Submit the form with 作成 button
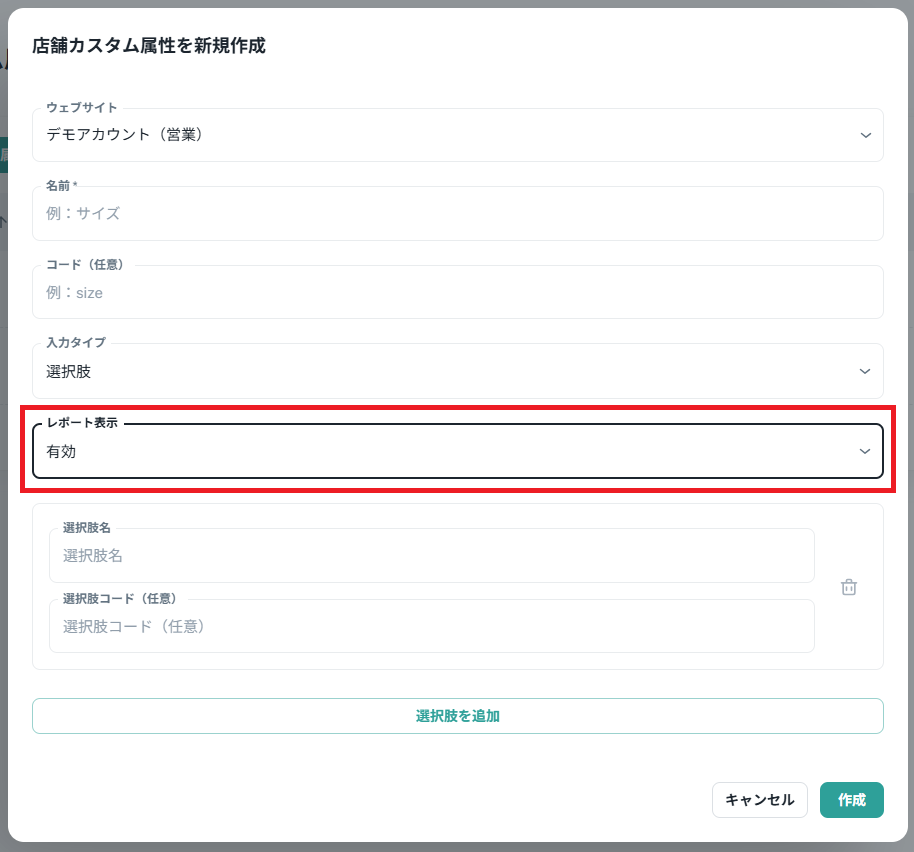The height and width of the screenshot is (852, 914). pyautogui.click(x=851, y=800)
